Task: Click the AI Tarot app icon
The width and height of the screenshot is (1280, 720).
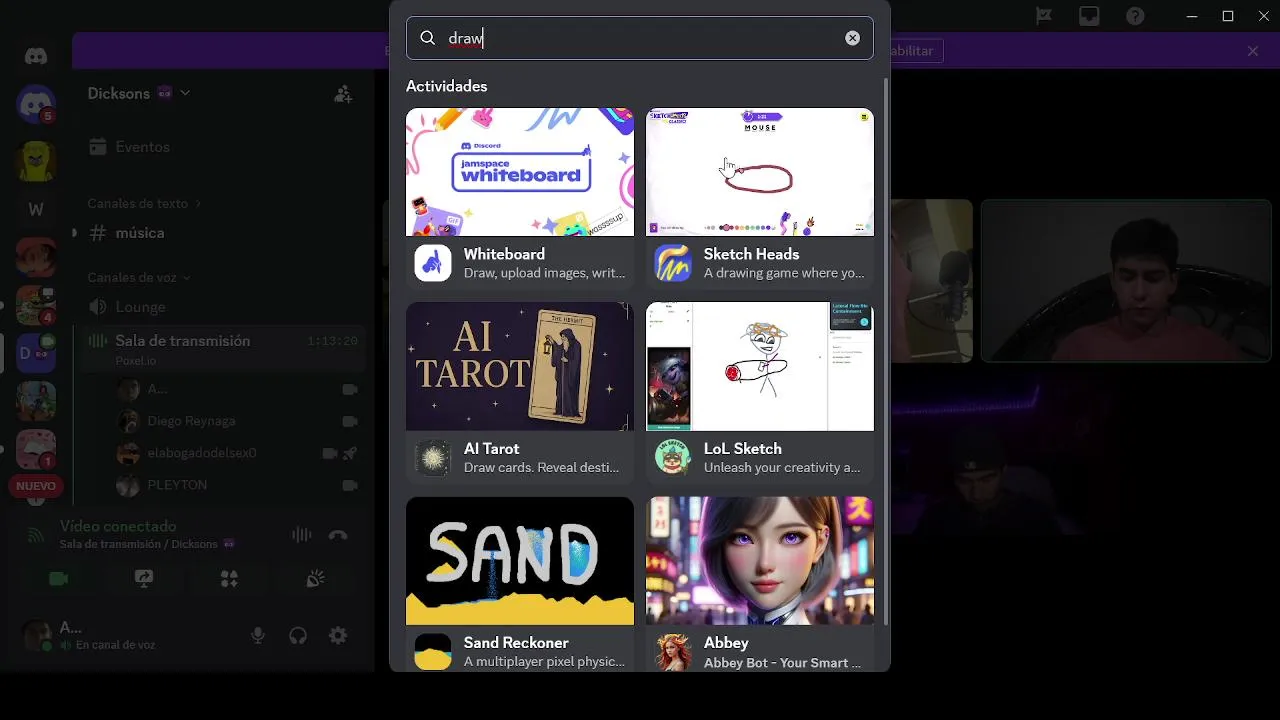Action: point(433,457)
